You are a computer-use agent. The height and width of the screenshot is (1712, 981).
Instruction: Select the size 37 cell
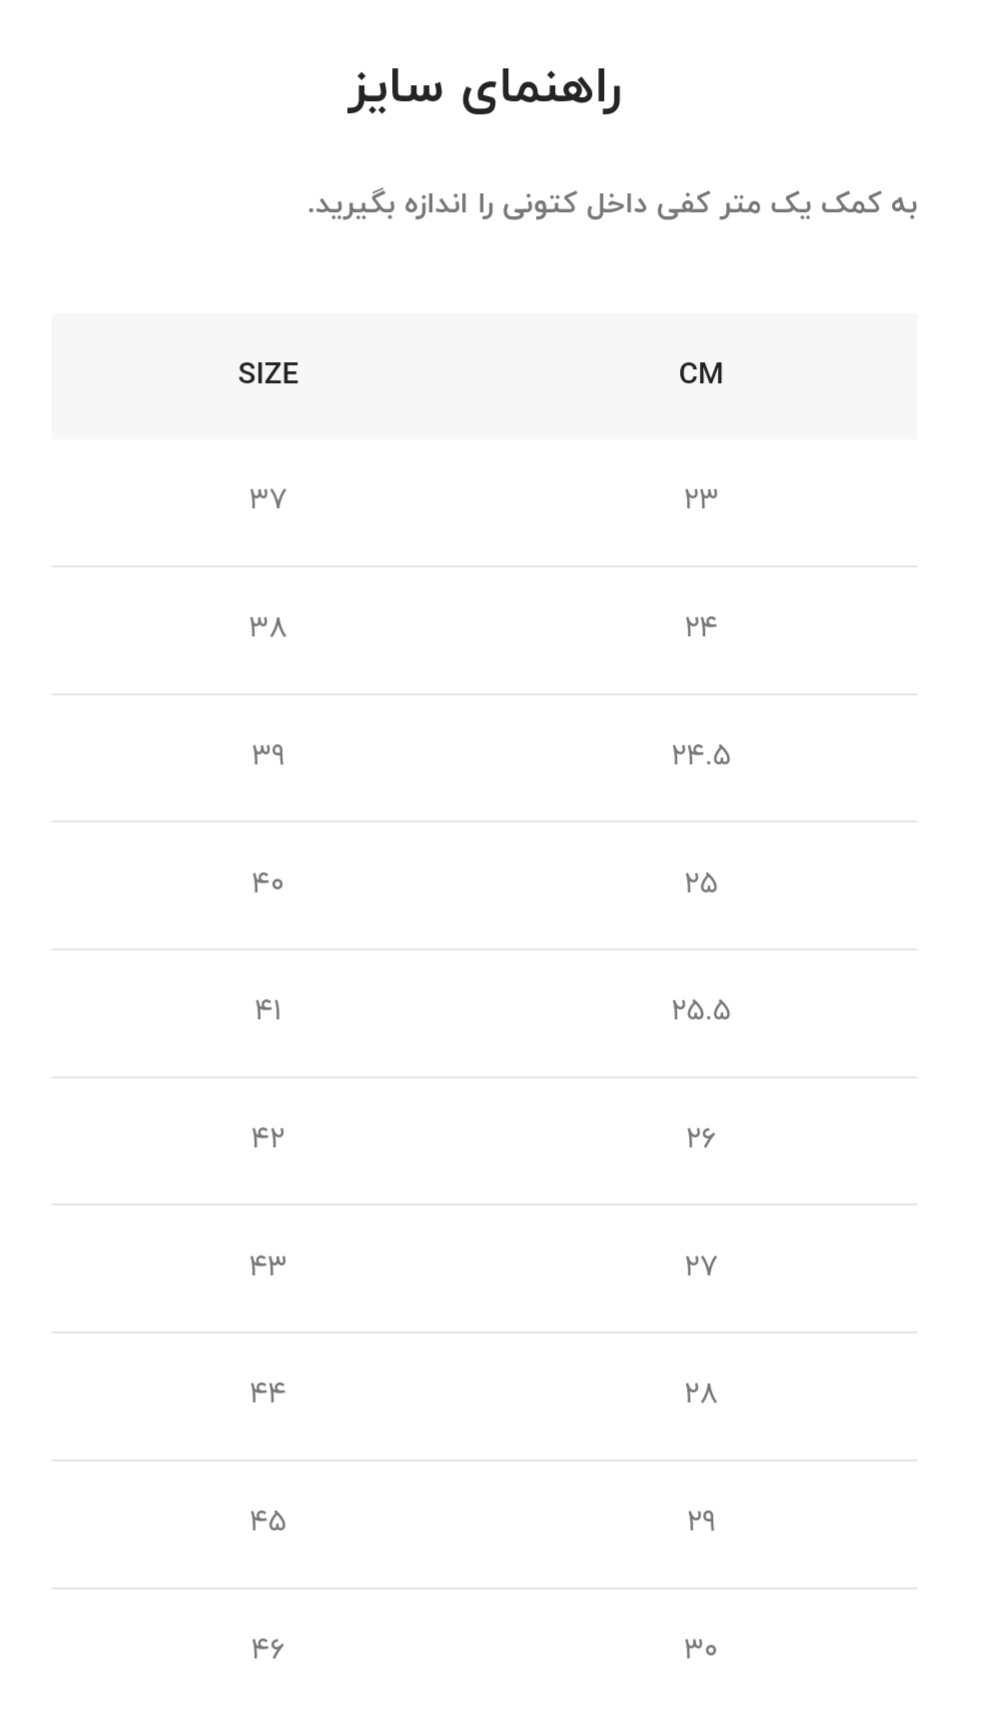(x=268, y=498)
